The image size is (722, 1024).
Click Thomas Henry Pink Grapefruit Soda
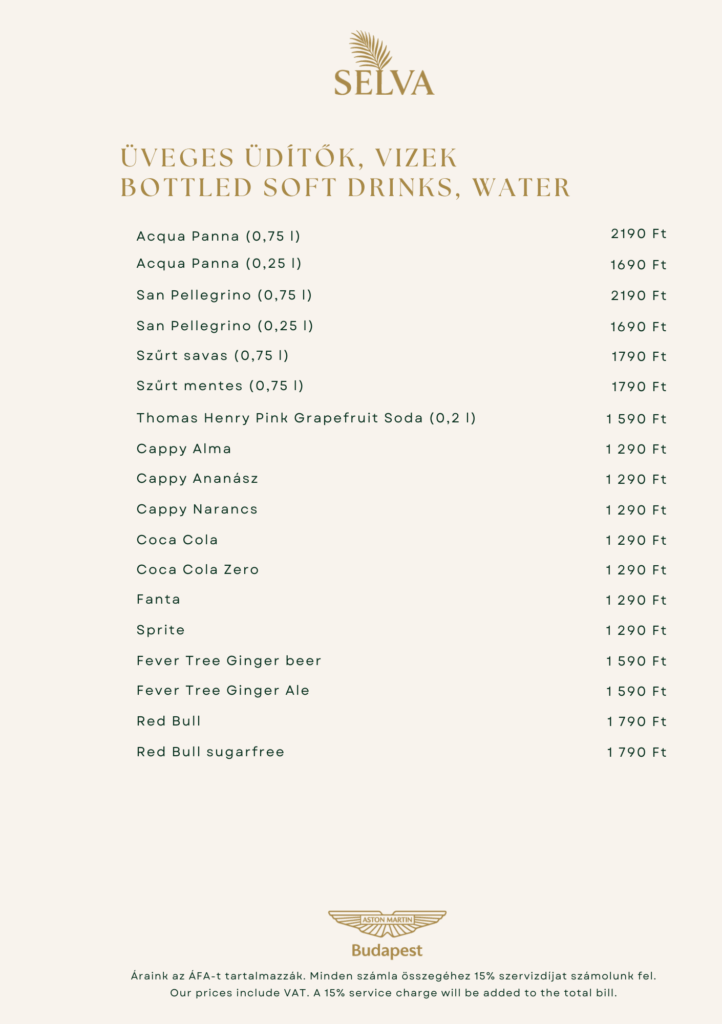point(306,418)
